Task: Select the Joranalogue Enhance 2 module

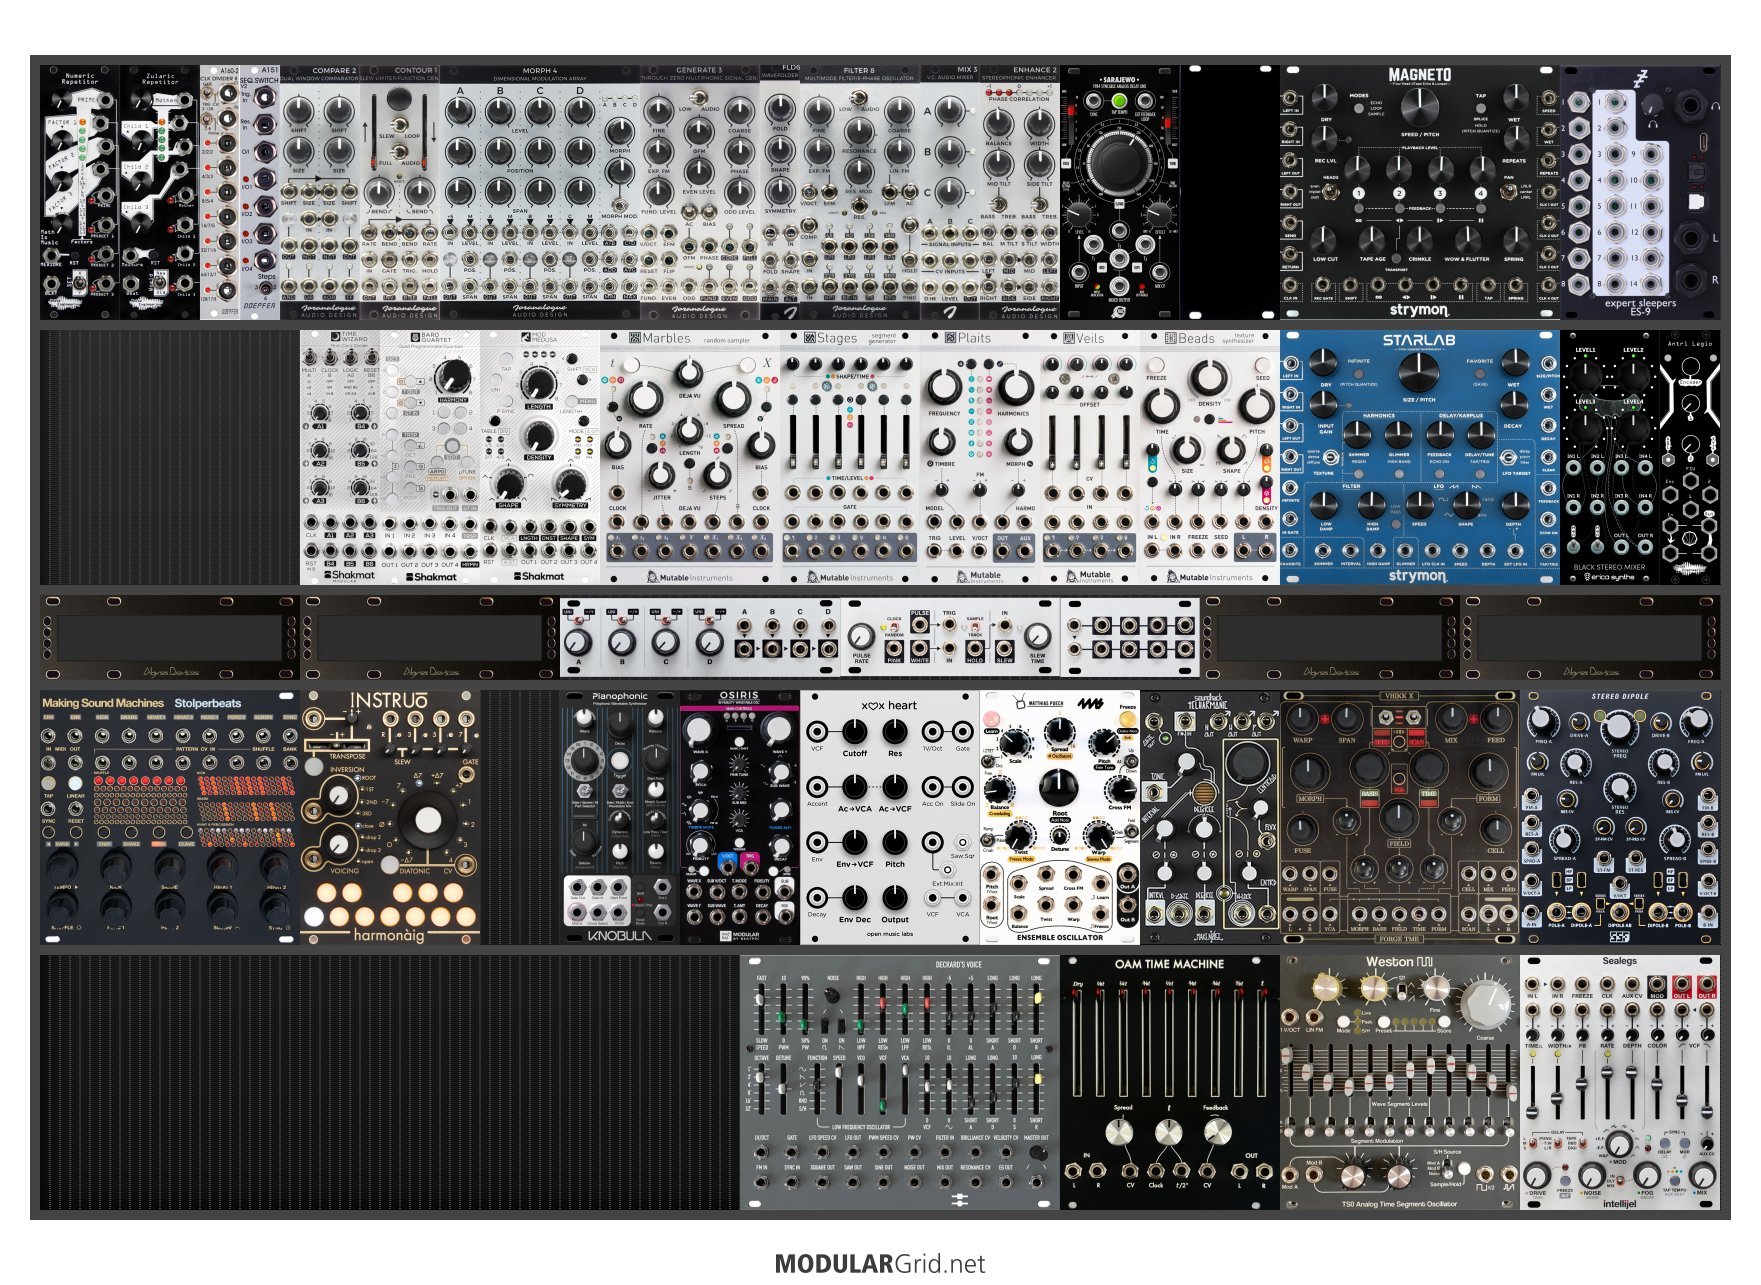Action: click(x=1020, y=192)
